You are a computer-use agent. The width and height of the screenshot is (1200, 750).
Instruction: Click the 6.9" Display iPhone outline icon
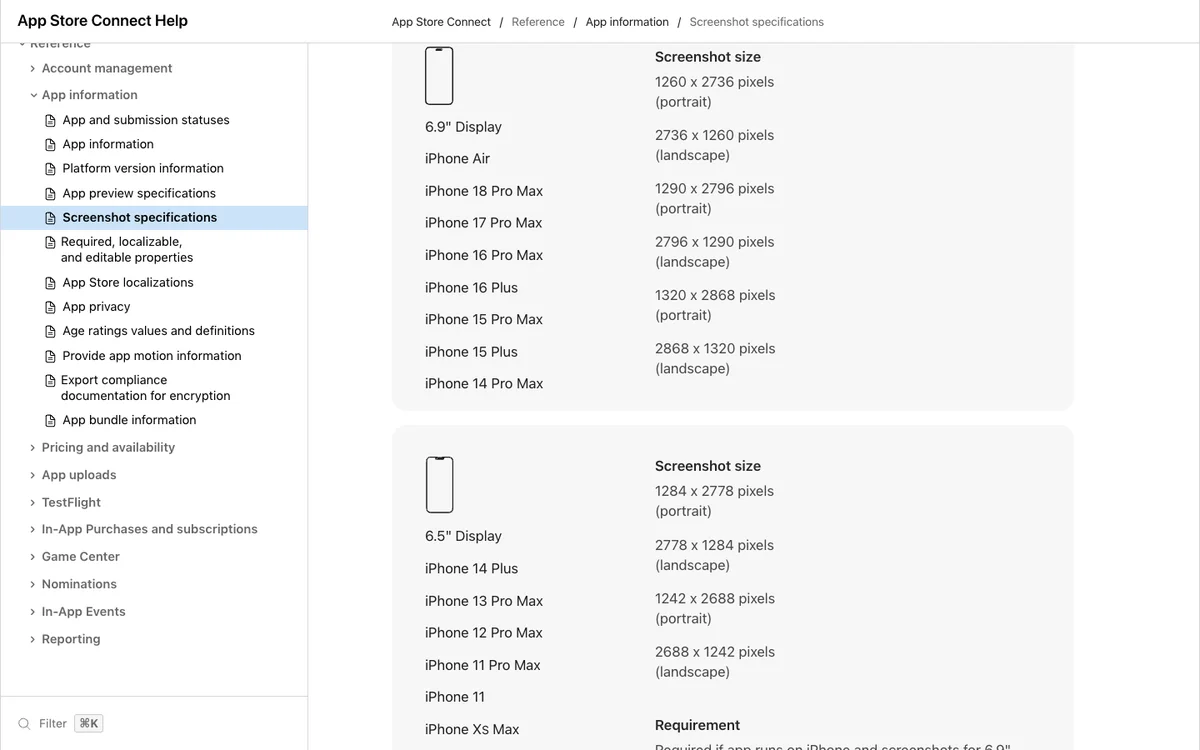point(439,76)
